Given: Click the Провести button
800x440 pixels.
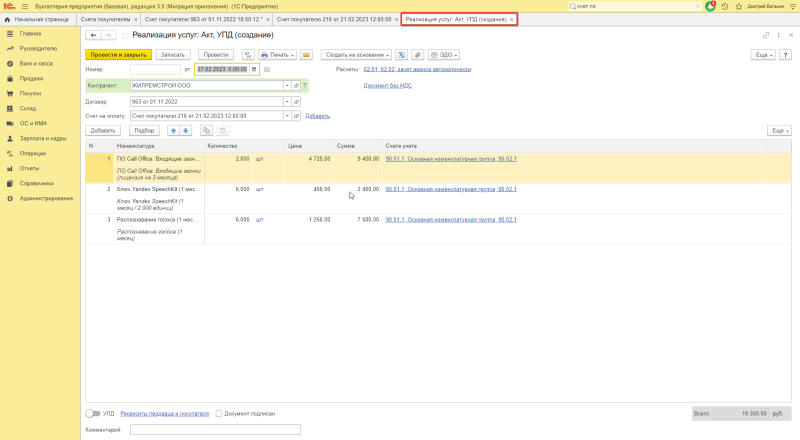Looking at the screenshot, I should coord(216,55).
